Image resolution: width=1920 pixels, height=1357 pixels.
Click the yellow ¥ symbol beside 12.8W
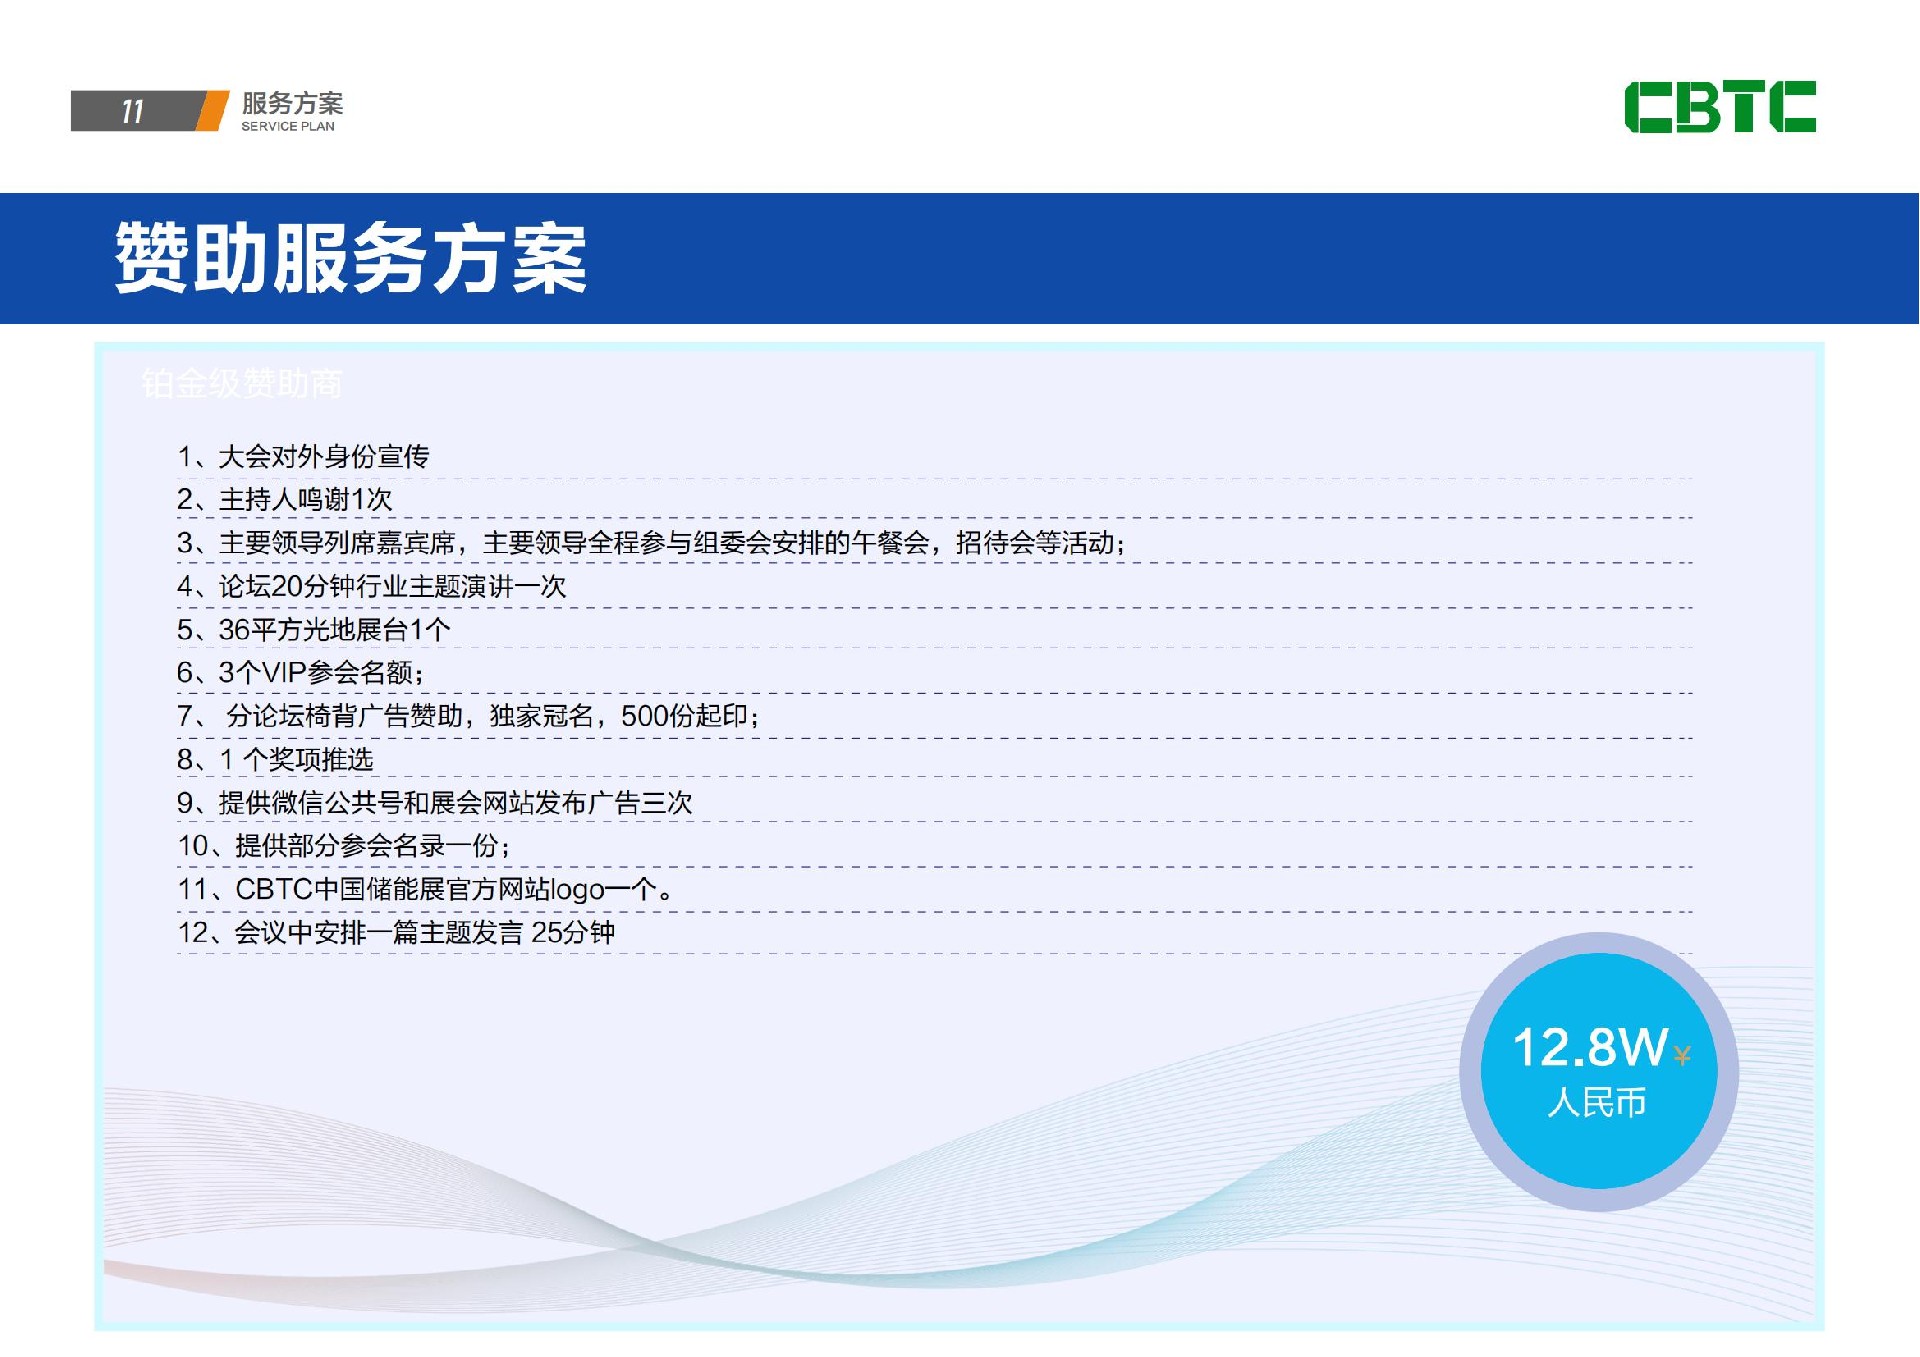(1682, 1055)
